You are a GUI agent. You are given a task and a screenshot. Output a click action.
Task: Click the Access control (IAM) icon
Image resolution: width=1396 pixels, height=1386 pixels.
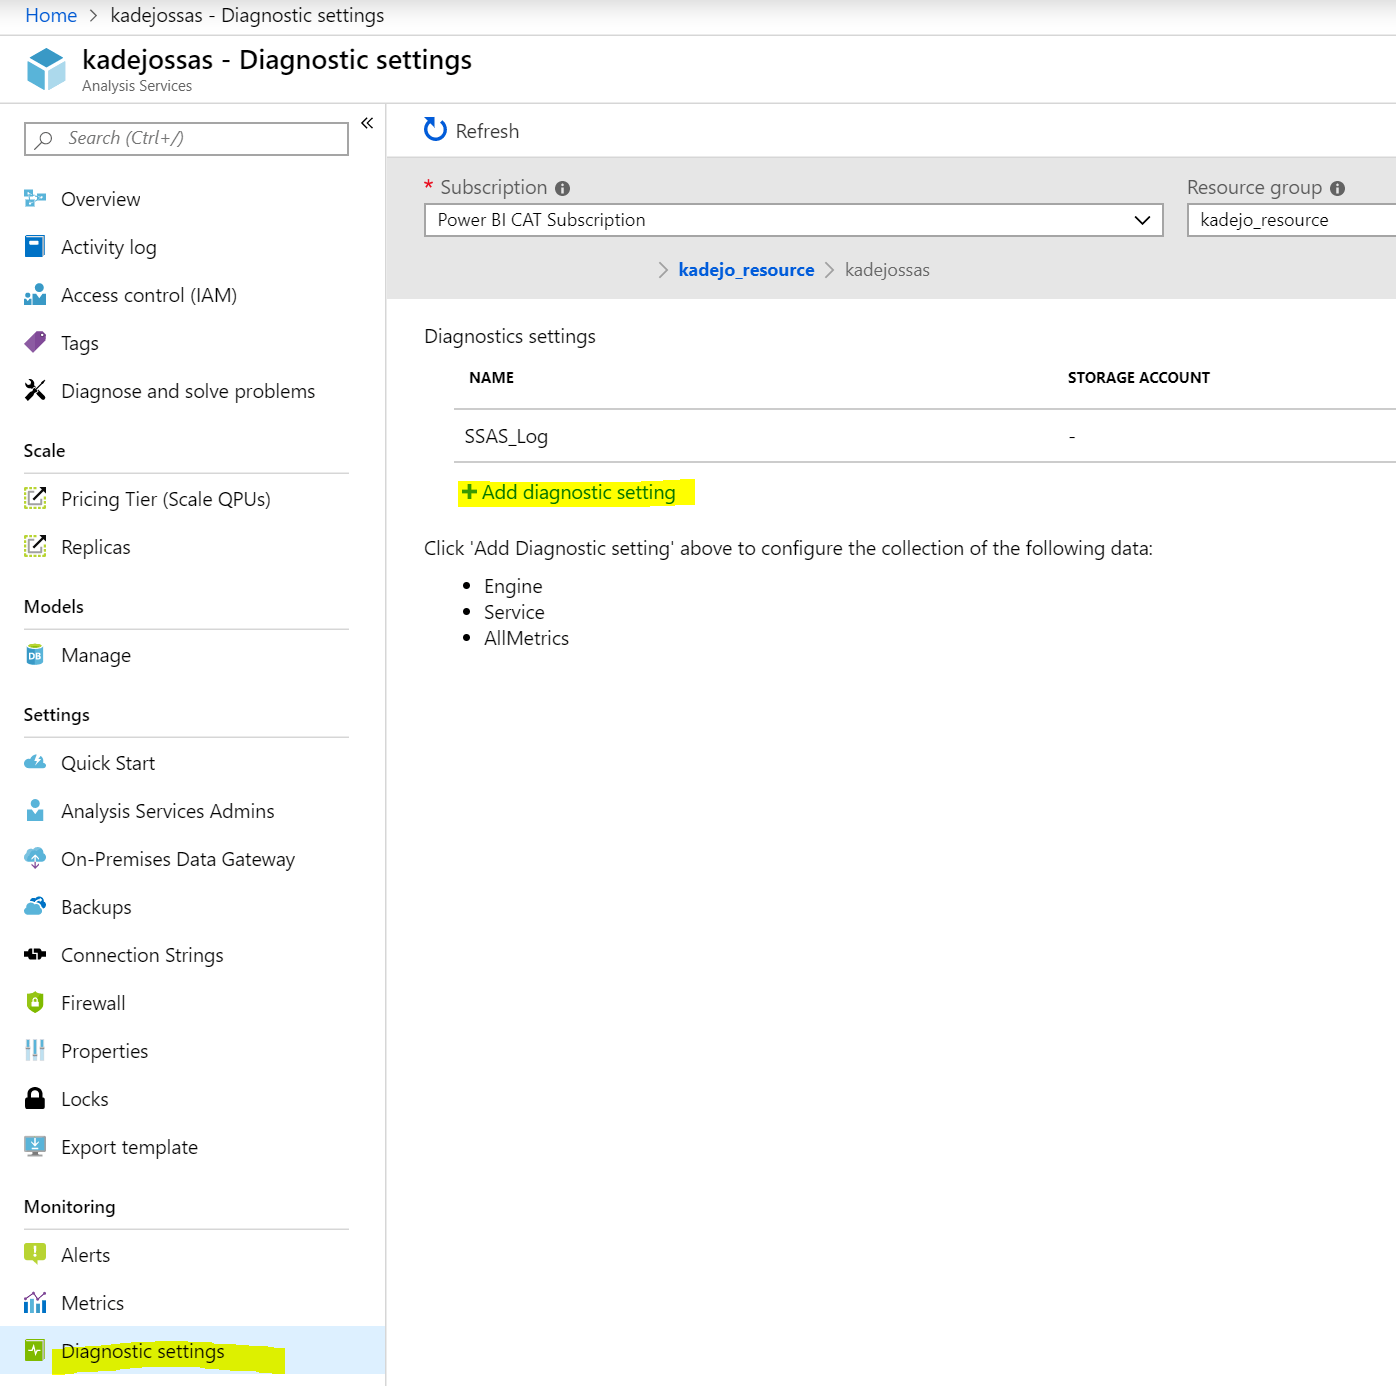tap(35, 294)
